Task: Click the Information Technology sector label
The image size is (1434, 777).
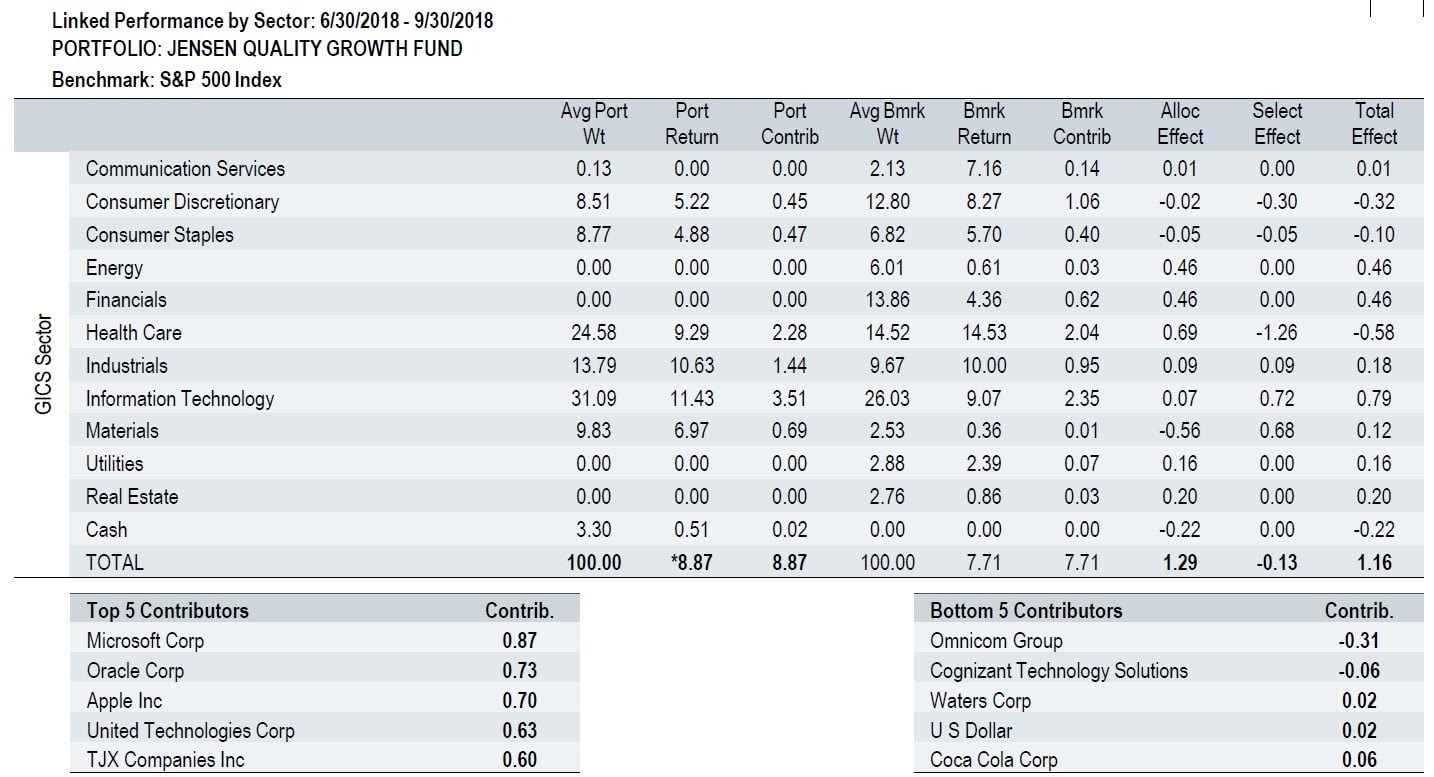Action: pyautogui.click(x=179, y=399)
